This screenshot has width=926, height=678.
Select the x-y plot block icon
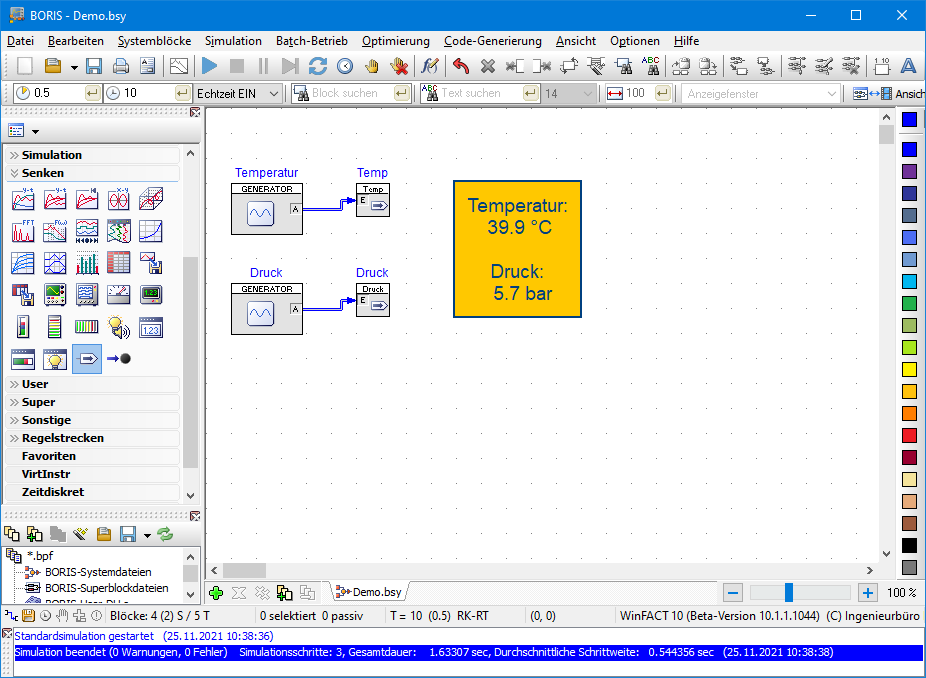coord(119,199)
